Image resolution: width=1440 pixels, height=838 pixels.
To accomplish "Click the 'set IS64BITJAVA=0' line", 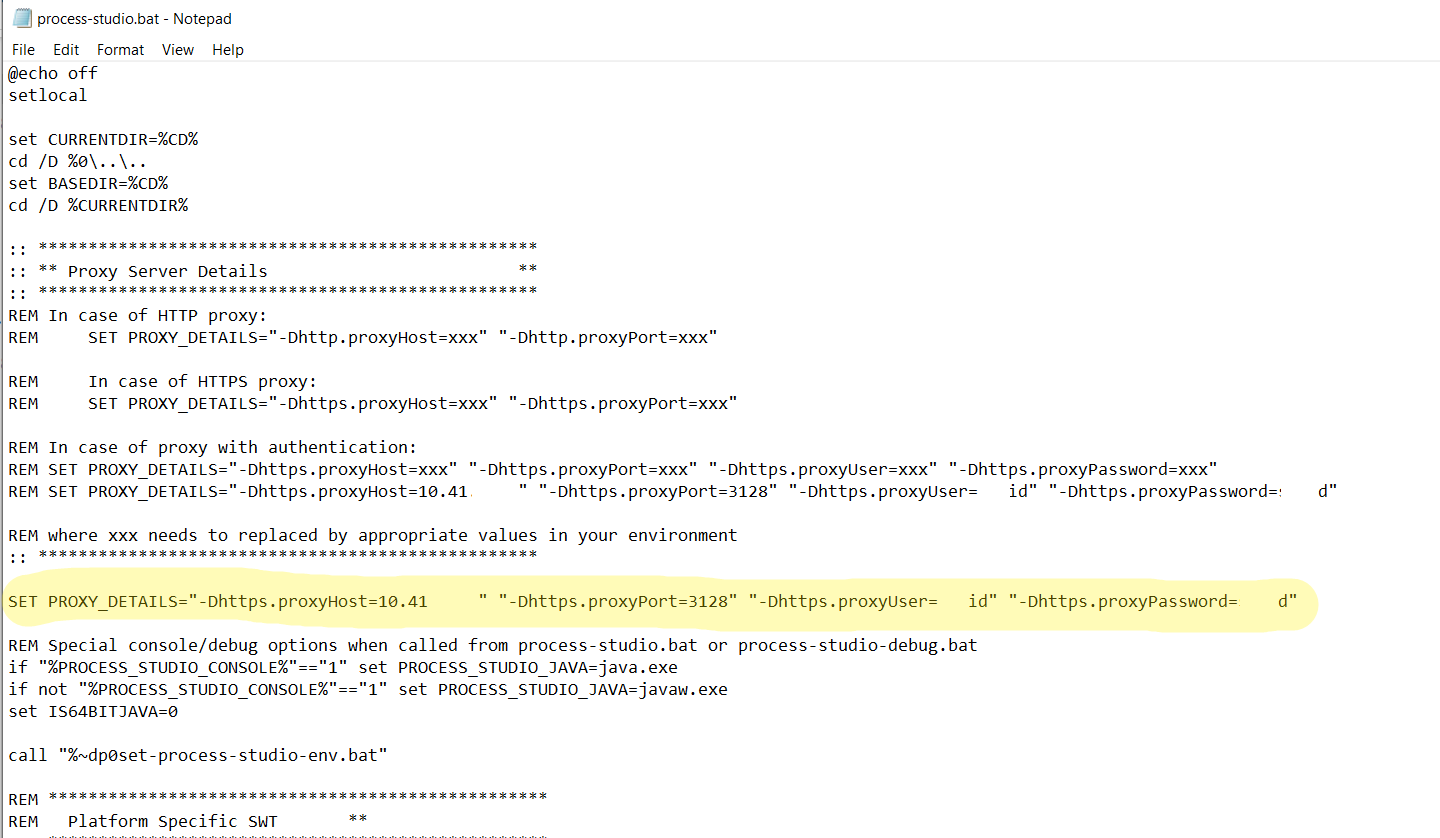I will point(93,711).
